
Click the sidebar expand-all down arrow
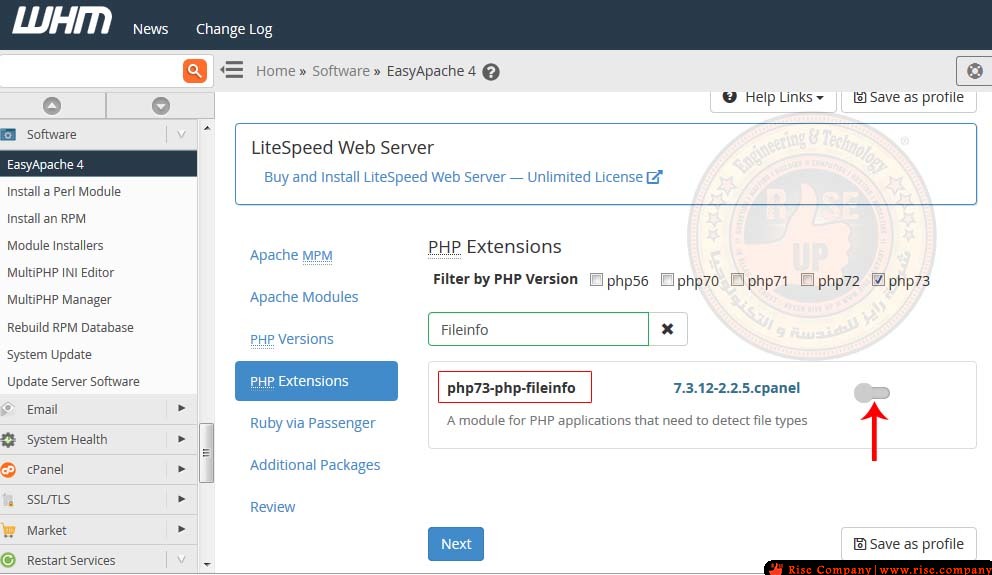(161, 106)
